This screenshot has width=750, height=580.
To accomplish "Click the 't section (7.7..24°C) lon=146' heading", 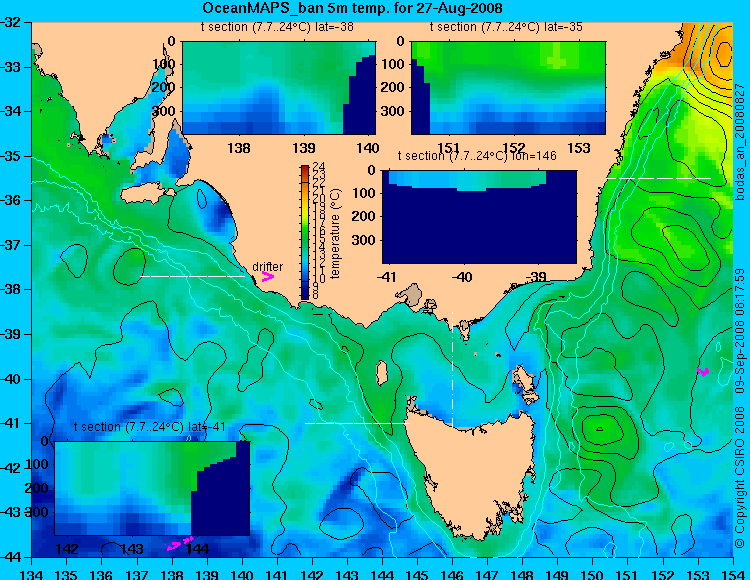I will tap(477, 156).
